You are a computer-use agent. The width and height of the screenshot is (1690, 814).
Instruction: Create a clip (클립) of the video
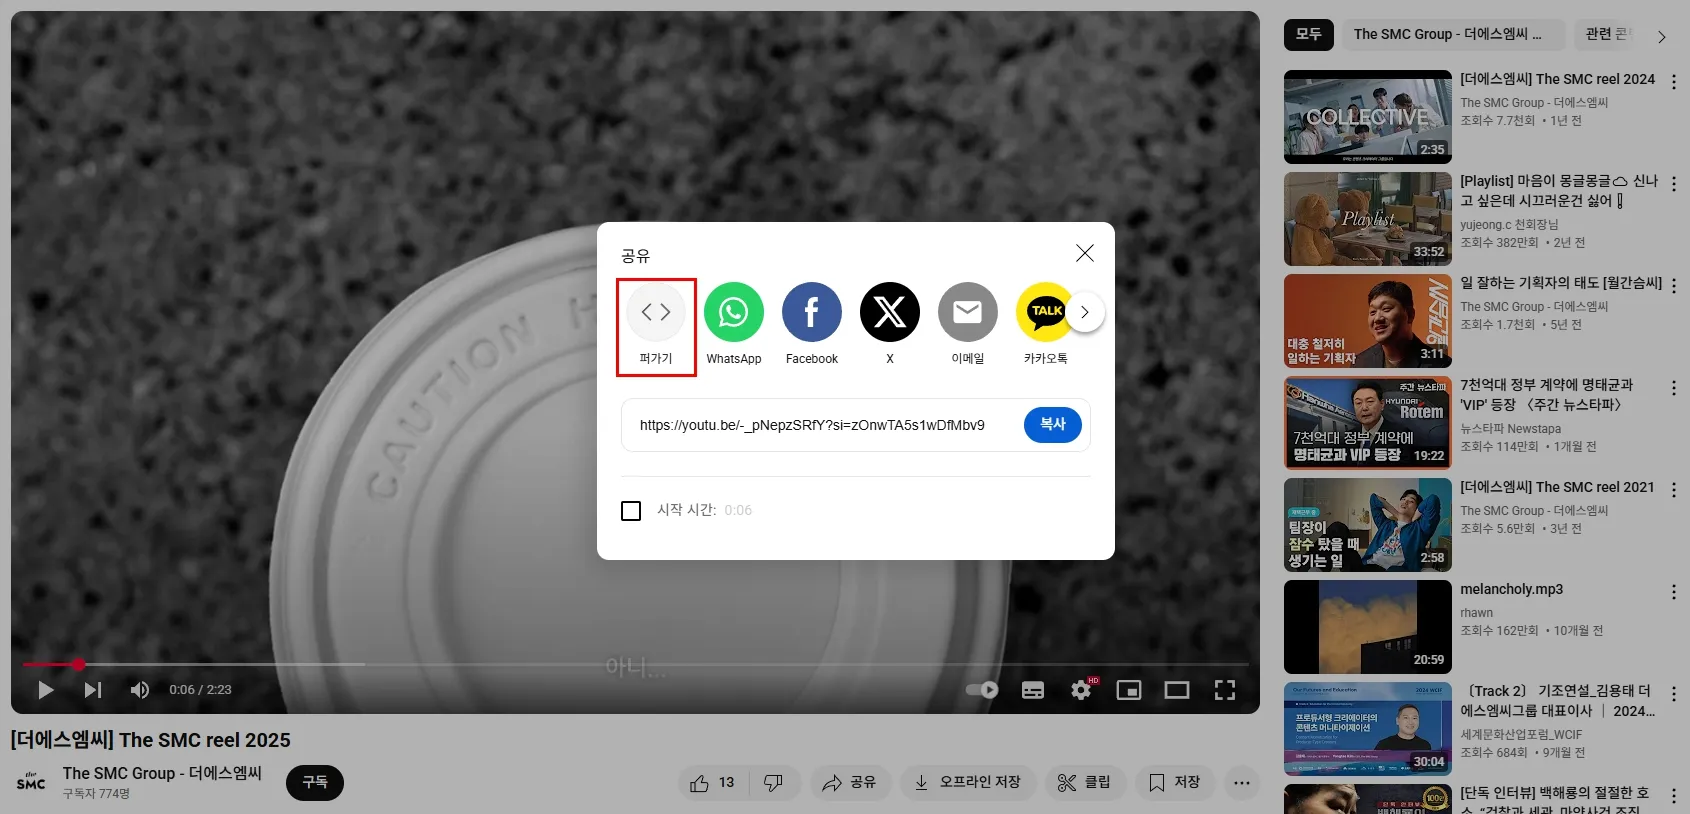click(1084, 783)
